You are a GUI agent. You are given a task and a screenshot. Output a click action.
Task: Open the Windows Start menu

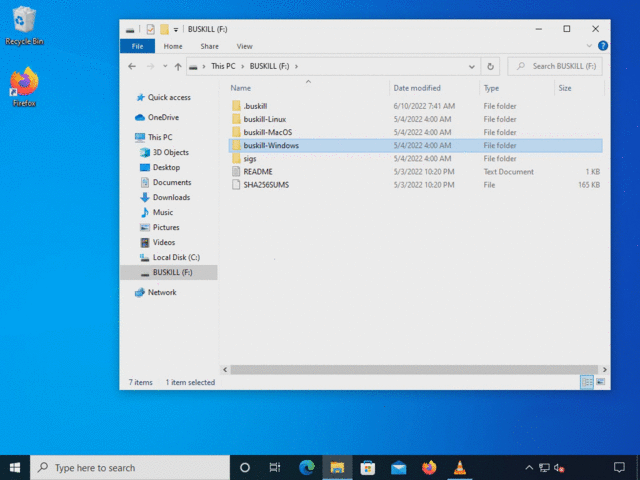point(15,467)
